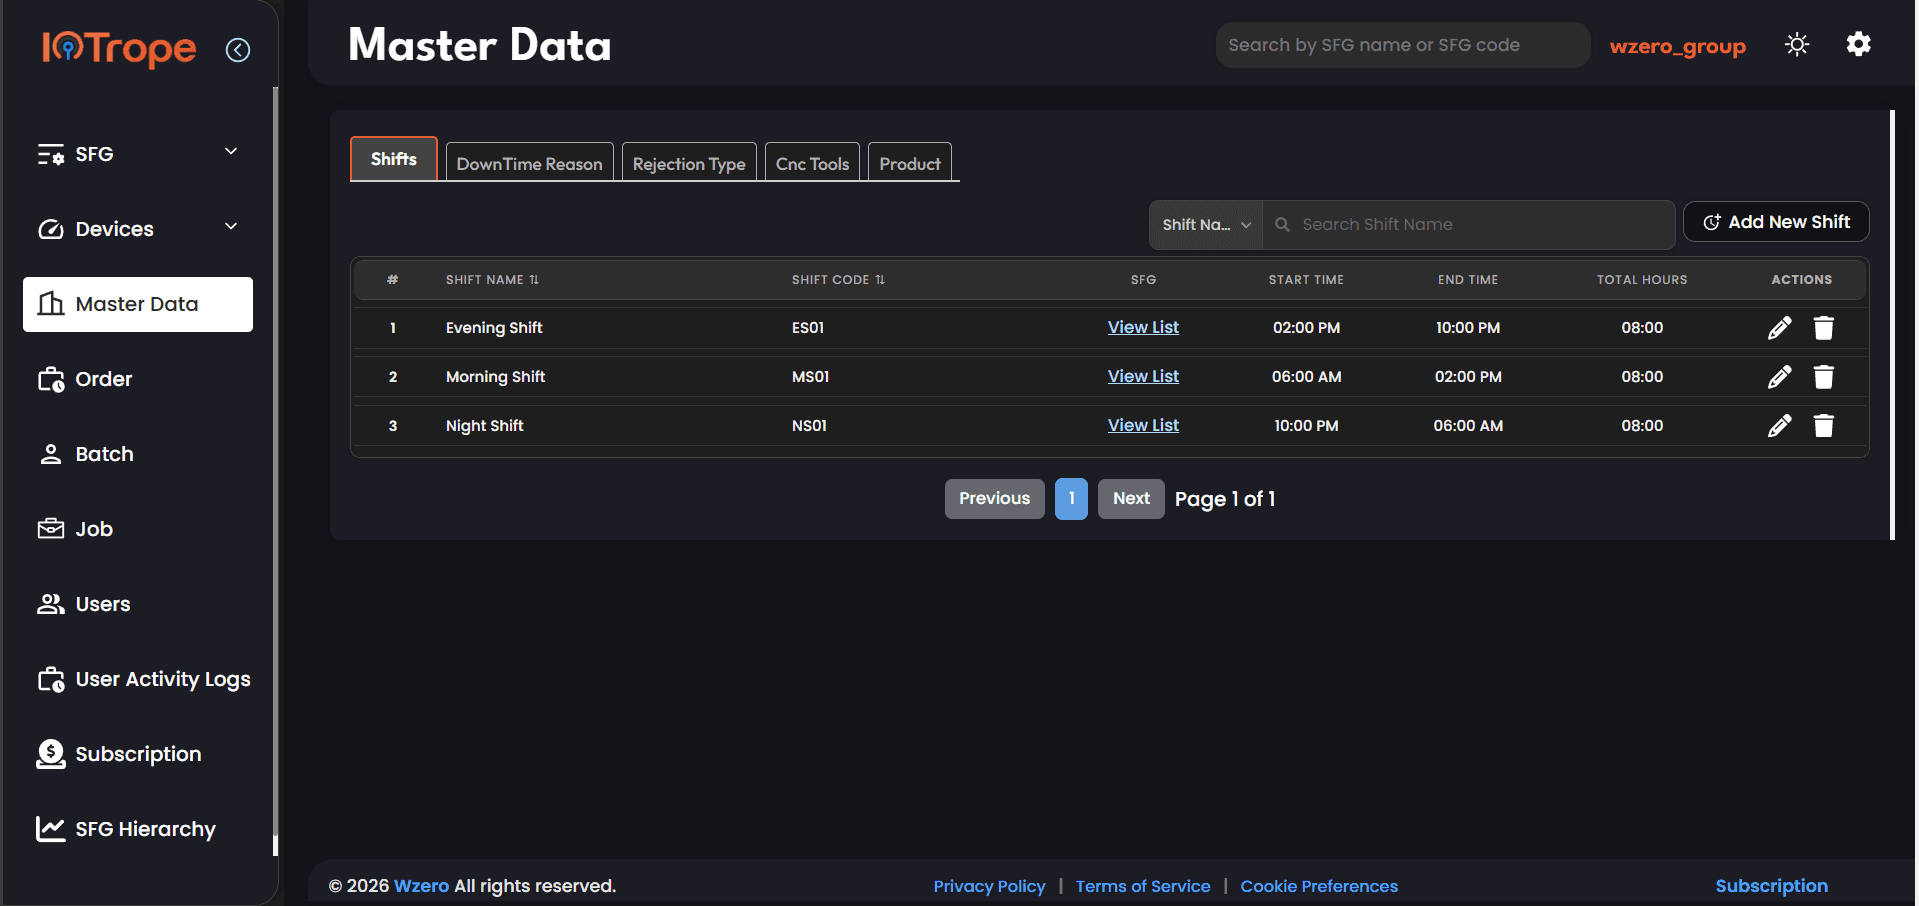This screenshot has height=906, width=1919.
Task: Switch to the DownTime Reason tab
Action: pyautogui.click(x=530, y=163)
